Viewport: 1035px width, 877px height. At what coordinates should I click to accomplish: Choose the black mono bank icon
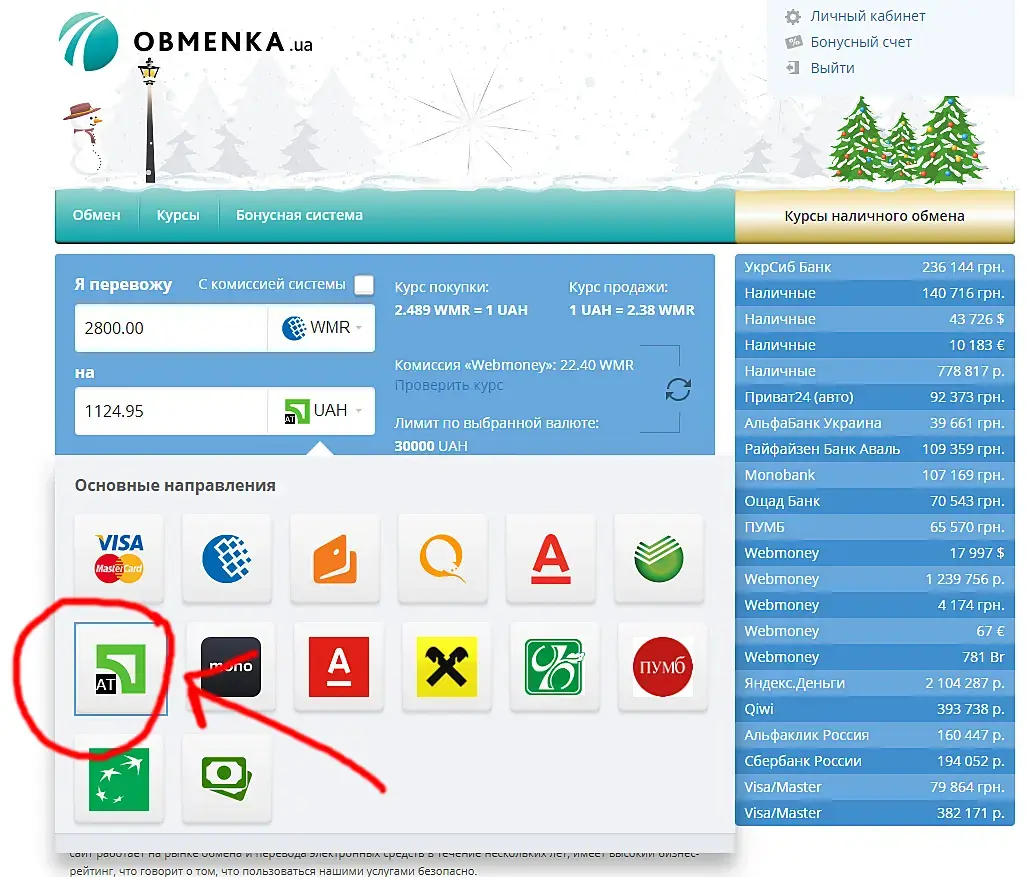tap(231, 667)
